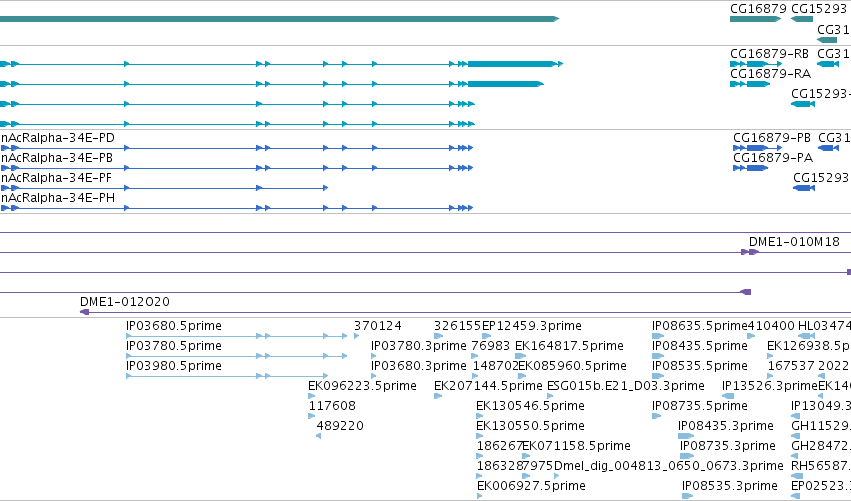The width and height of the screenshot is (851, 501).
Task: Select the EK096223.5prime EST
Action: (312, 396)
